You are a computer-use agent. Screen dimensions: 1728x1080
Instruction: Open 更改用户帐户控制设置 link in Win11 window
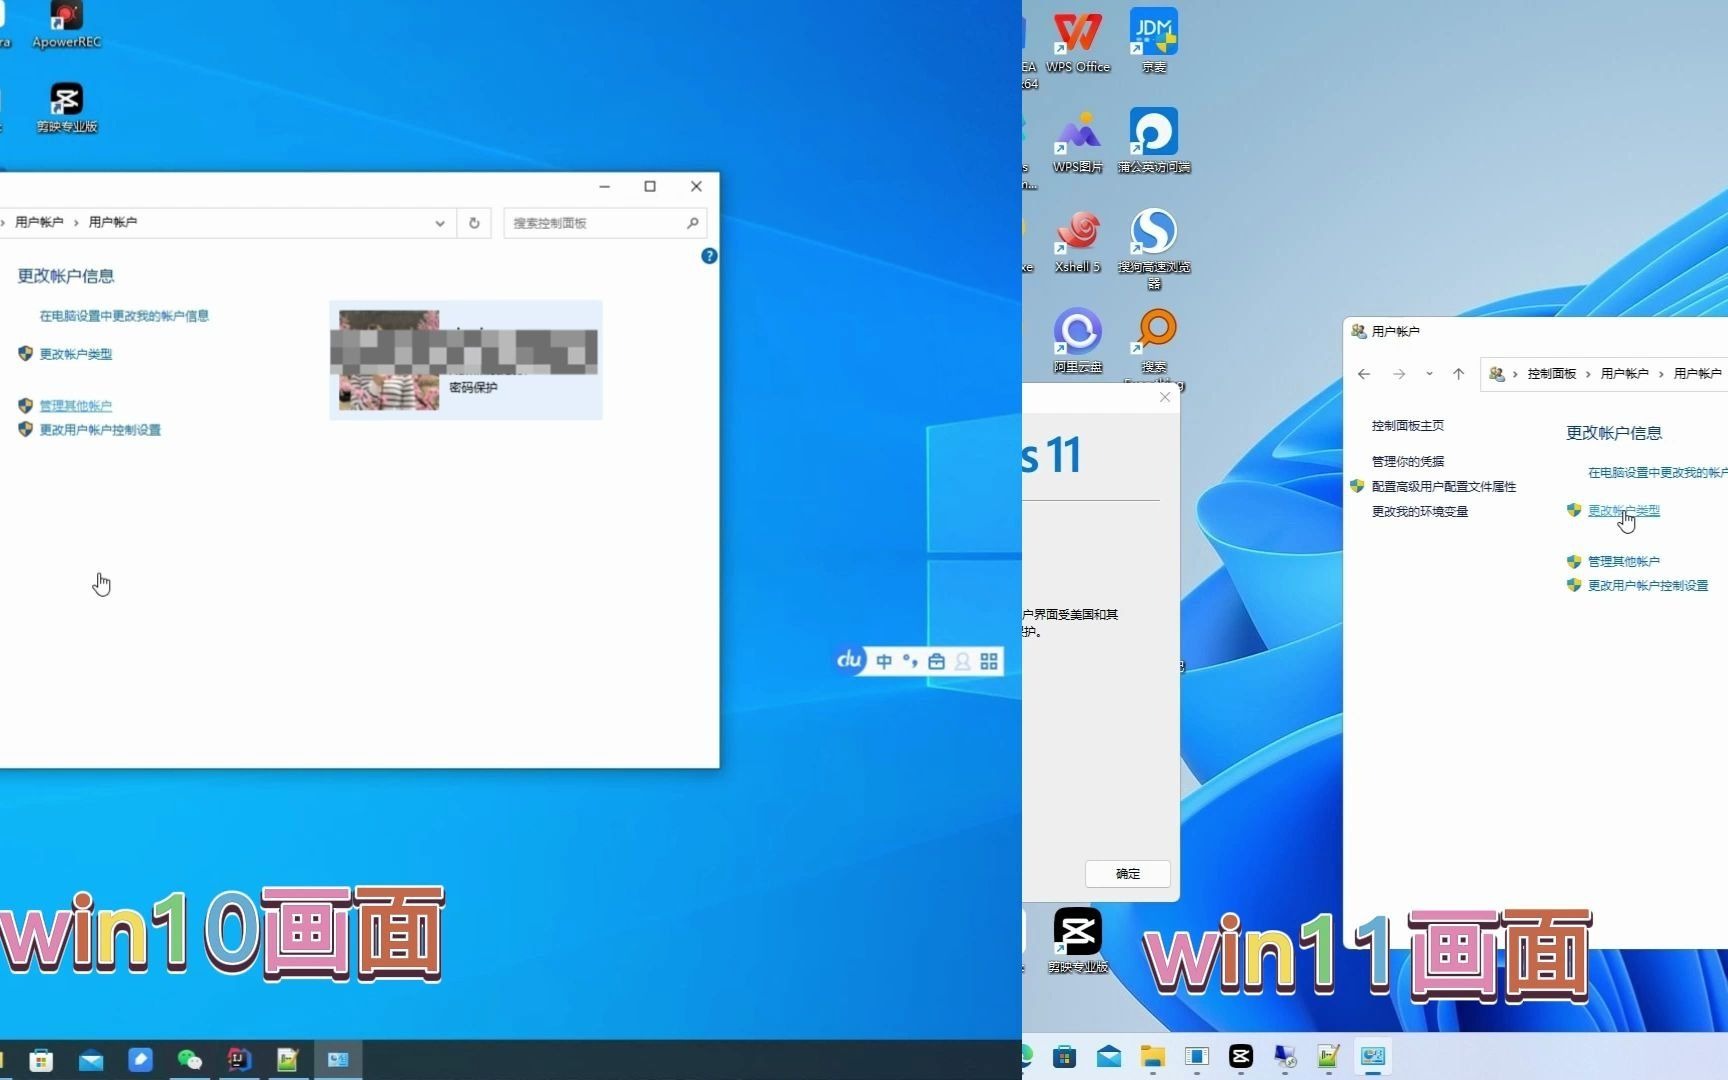coord(1648,586)
